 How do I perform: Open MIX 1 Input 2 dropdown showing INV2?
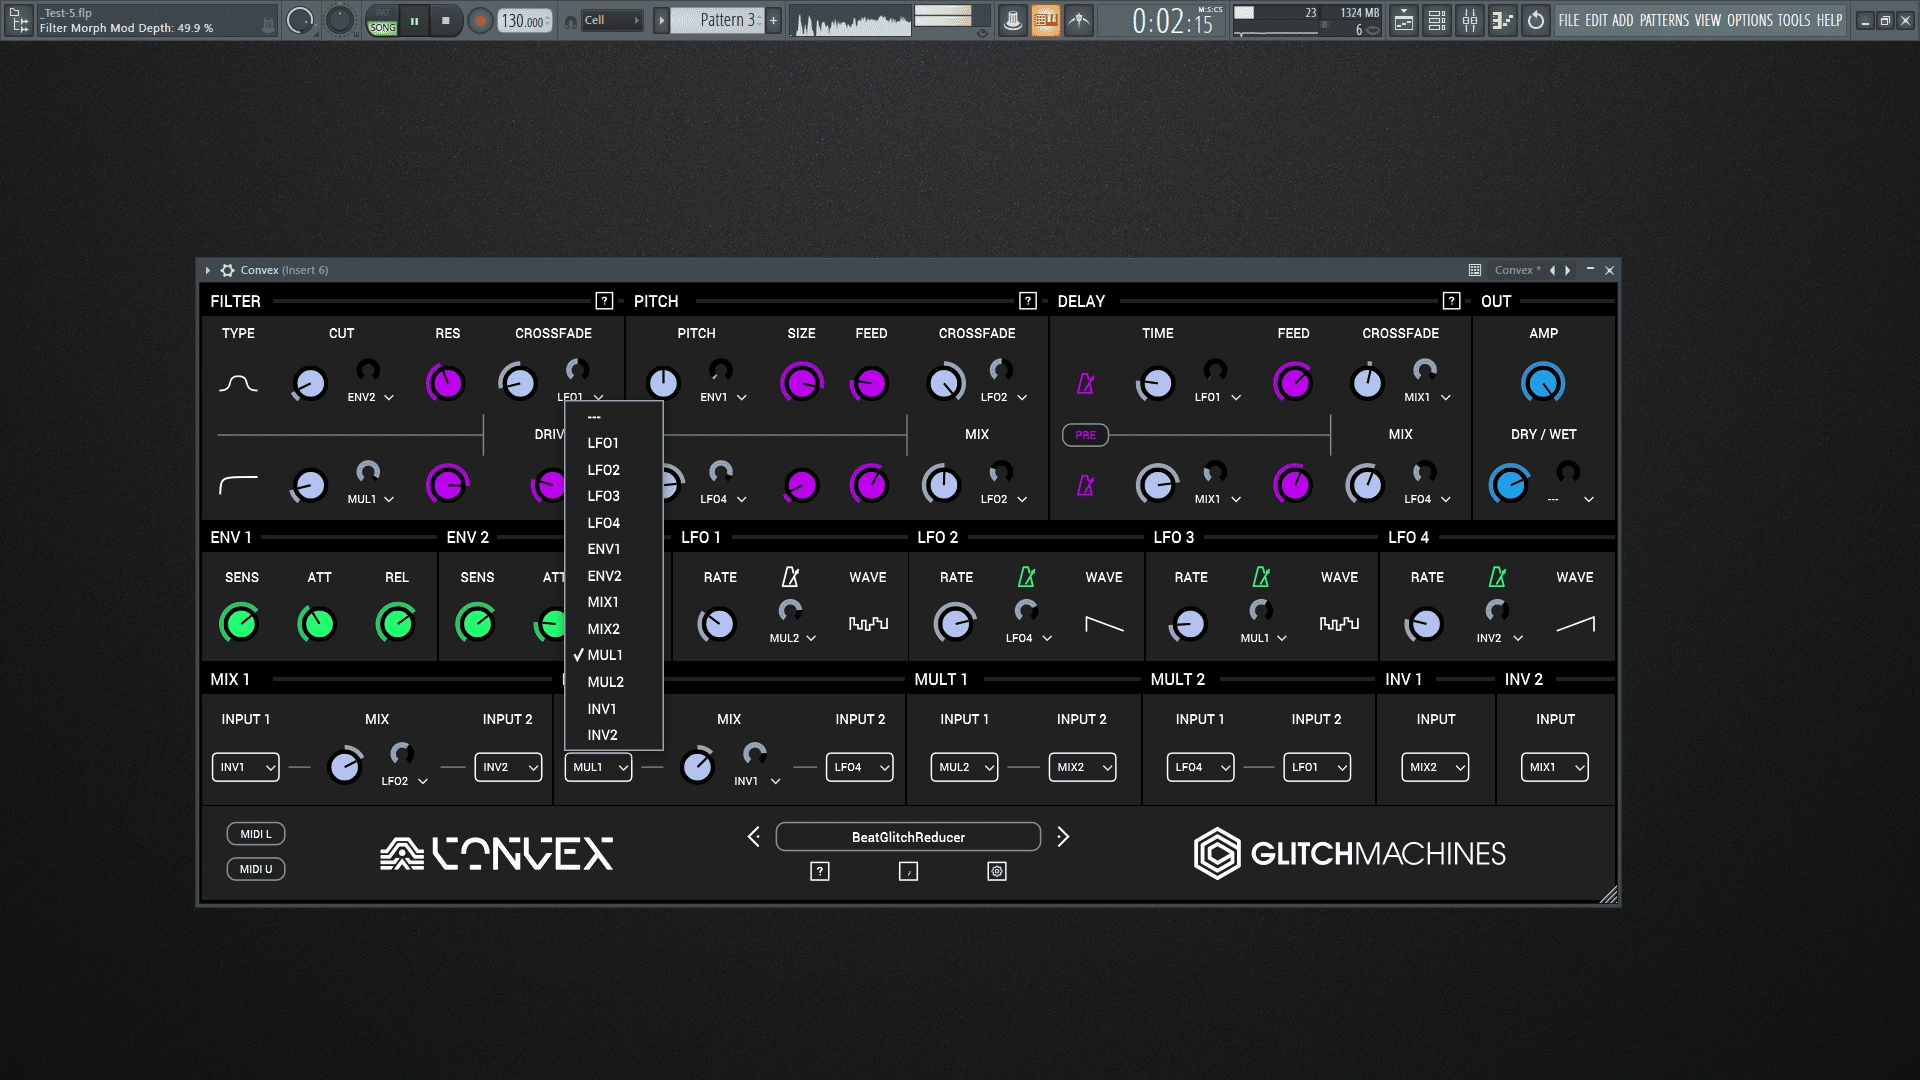point(508,767)
